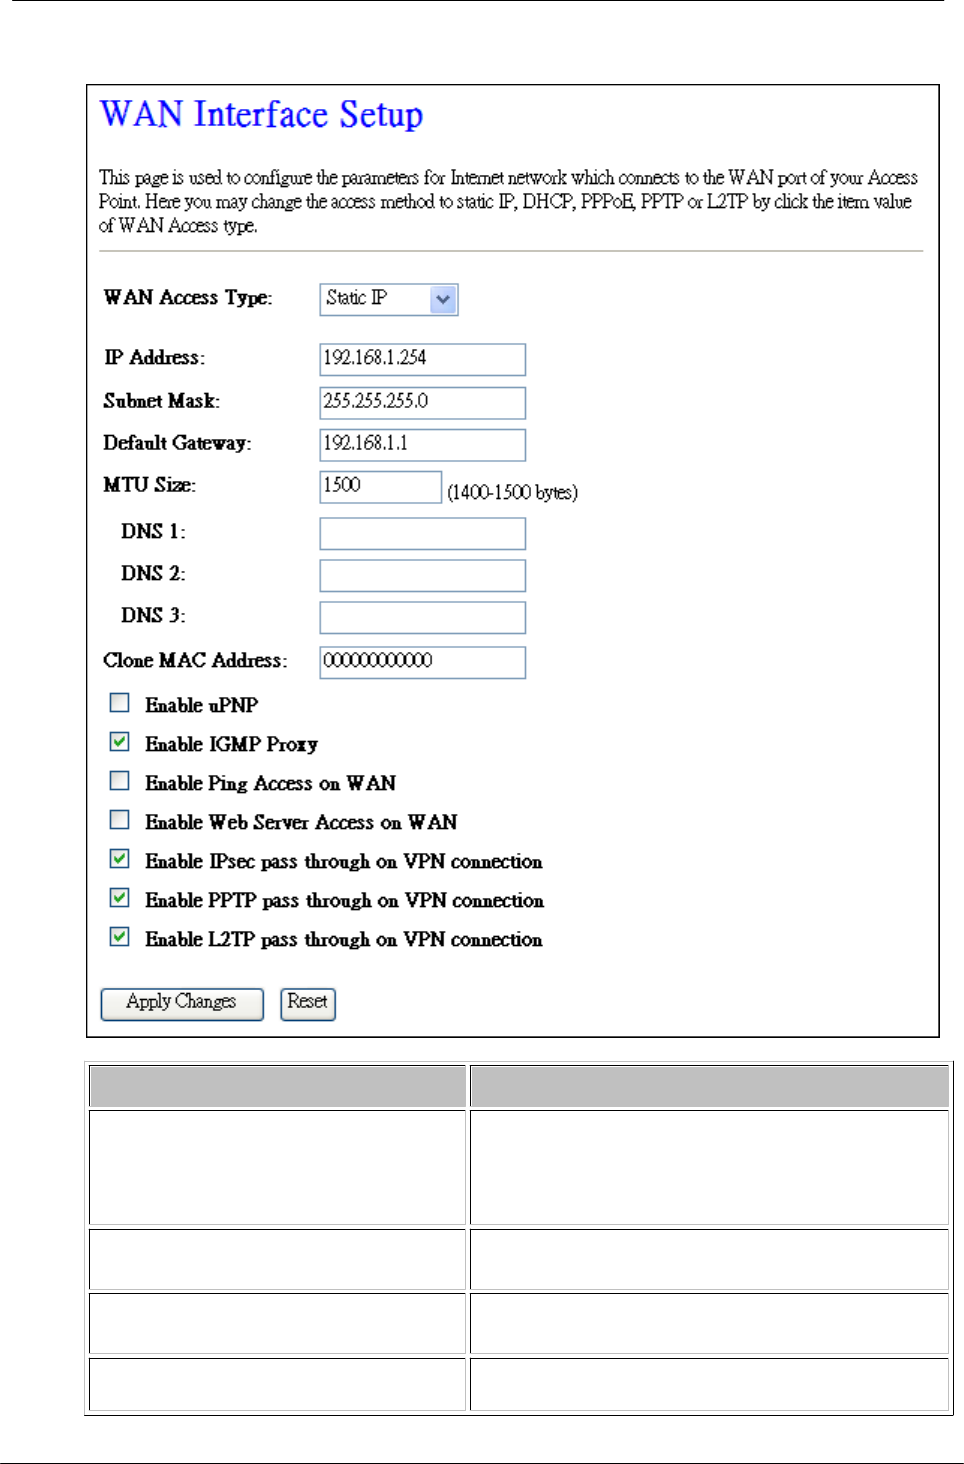Toggle L2TP pass through checkbox
The width and height of the screenshot is (964, 1464).
click(x=119, y=937)
